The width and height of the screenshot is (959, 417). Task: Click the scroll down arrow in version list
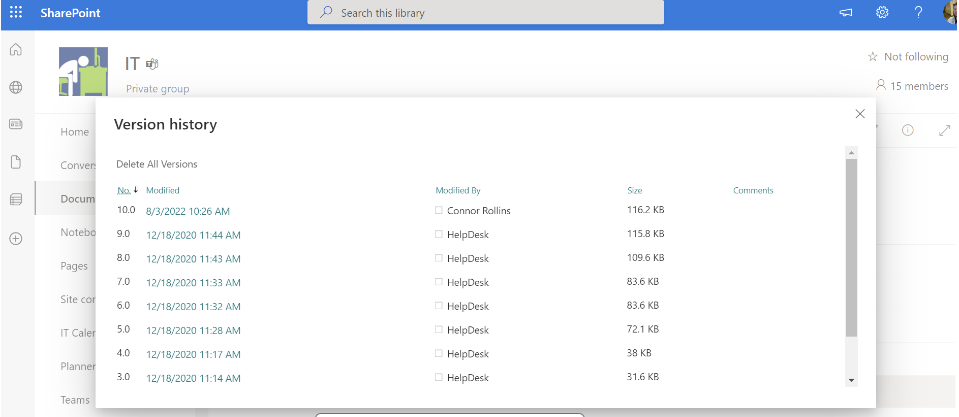851,380
